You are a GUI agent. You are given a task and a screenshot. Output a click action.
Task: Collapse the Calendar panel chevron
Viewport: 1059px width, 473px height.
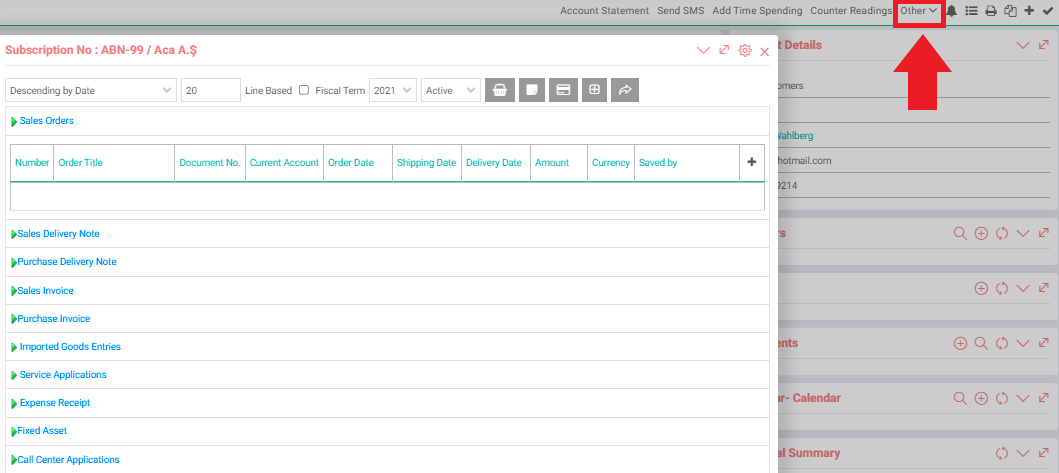click(x=1023, y=399)
